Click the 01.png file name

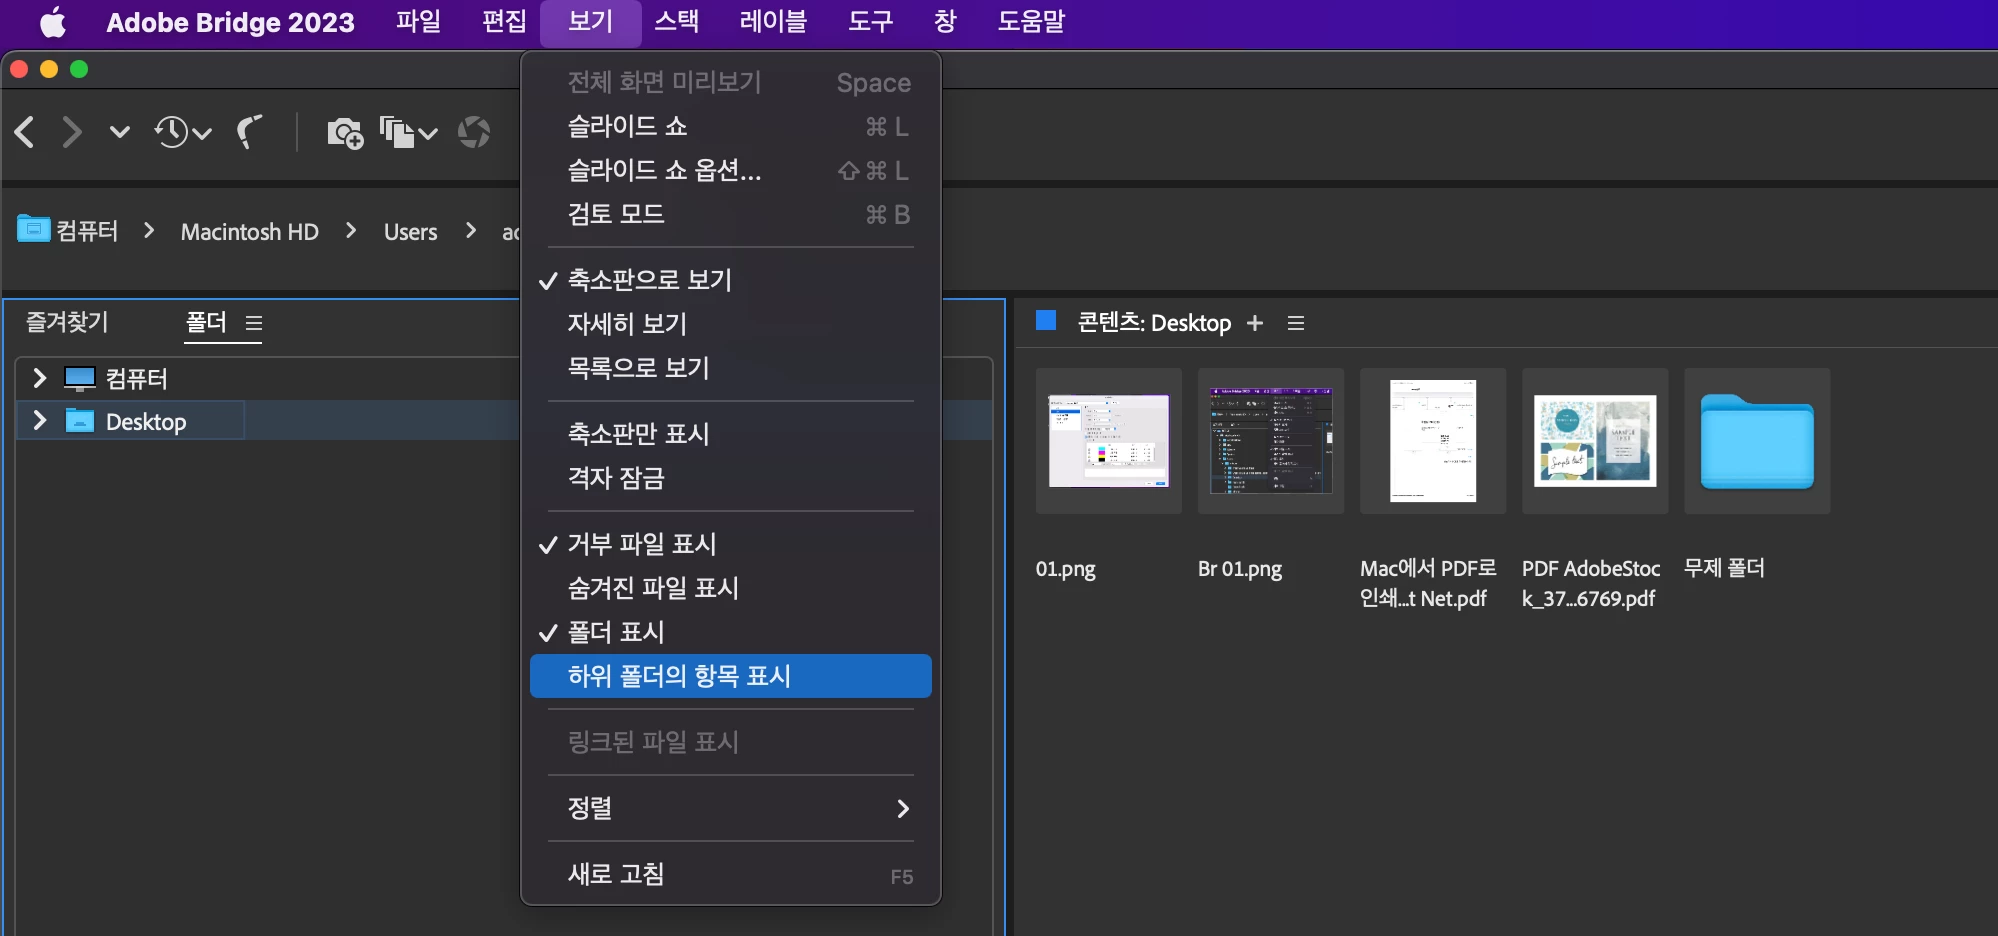click(x=1066, y=569)
